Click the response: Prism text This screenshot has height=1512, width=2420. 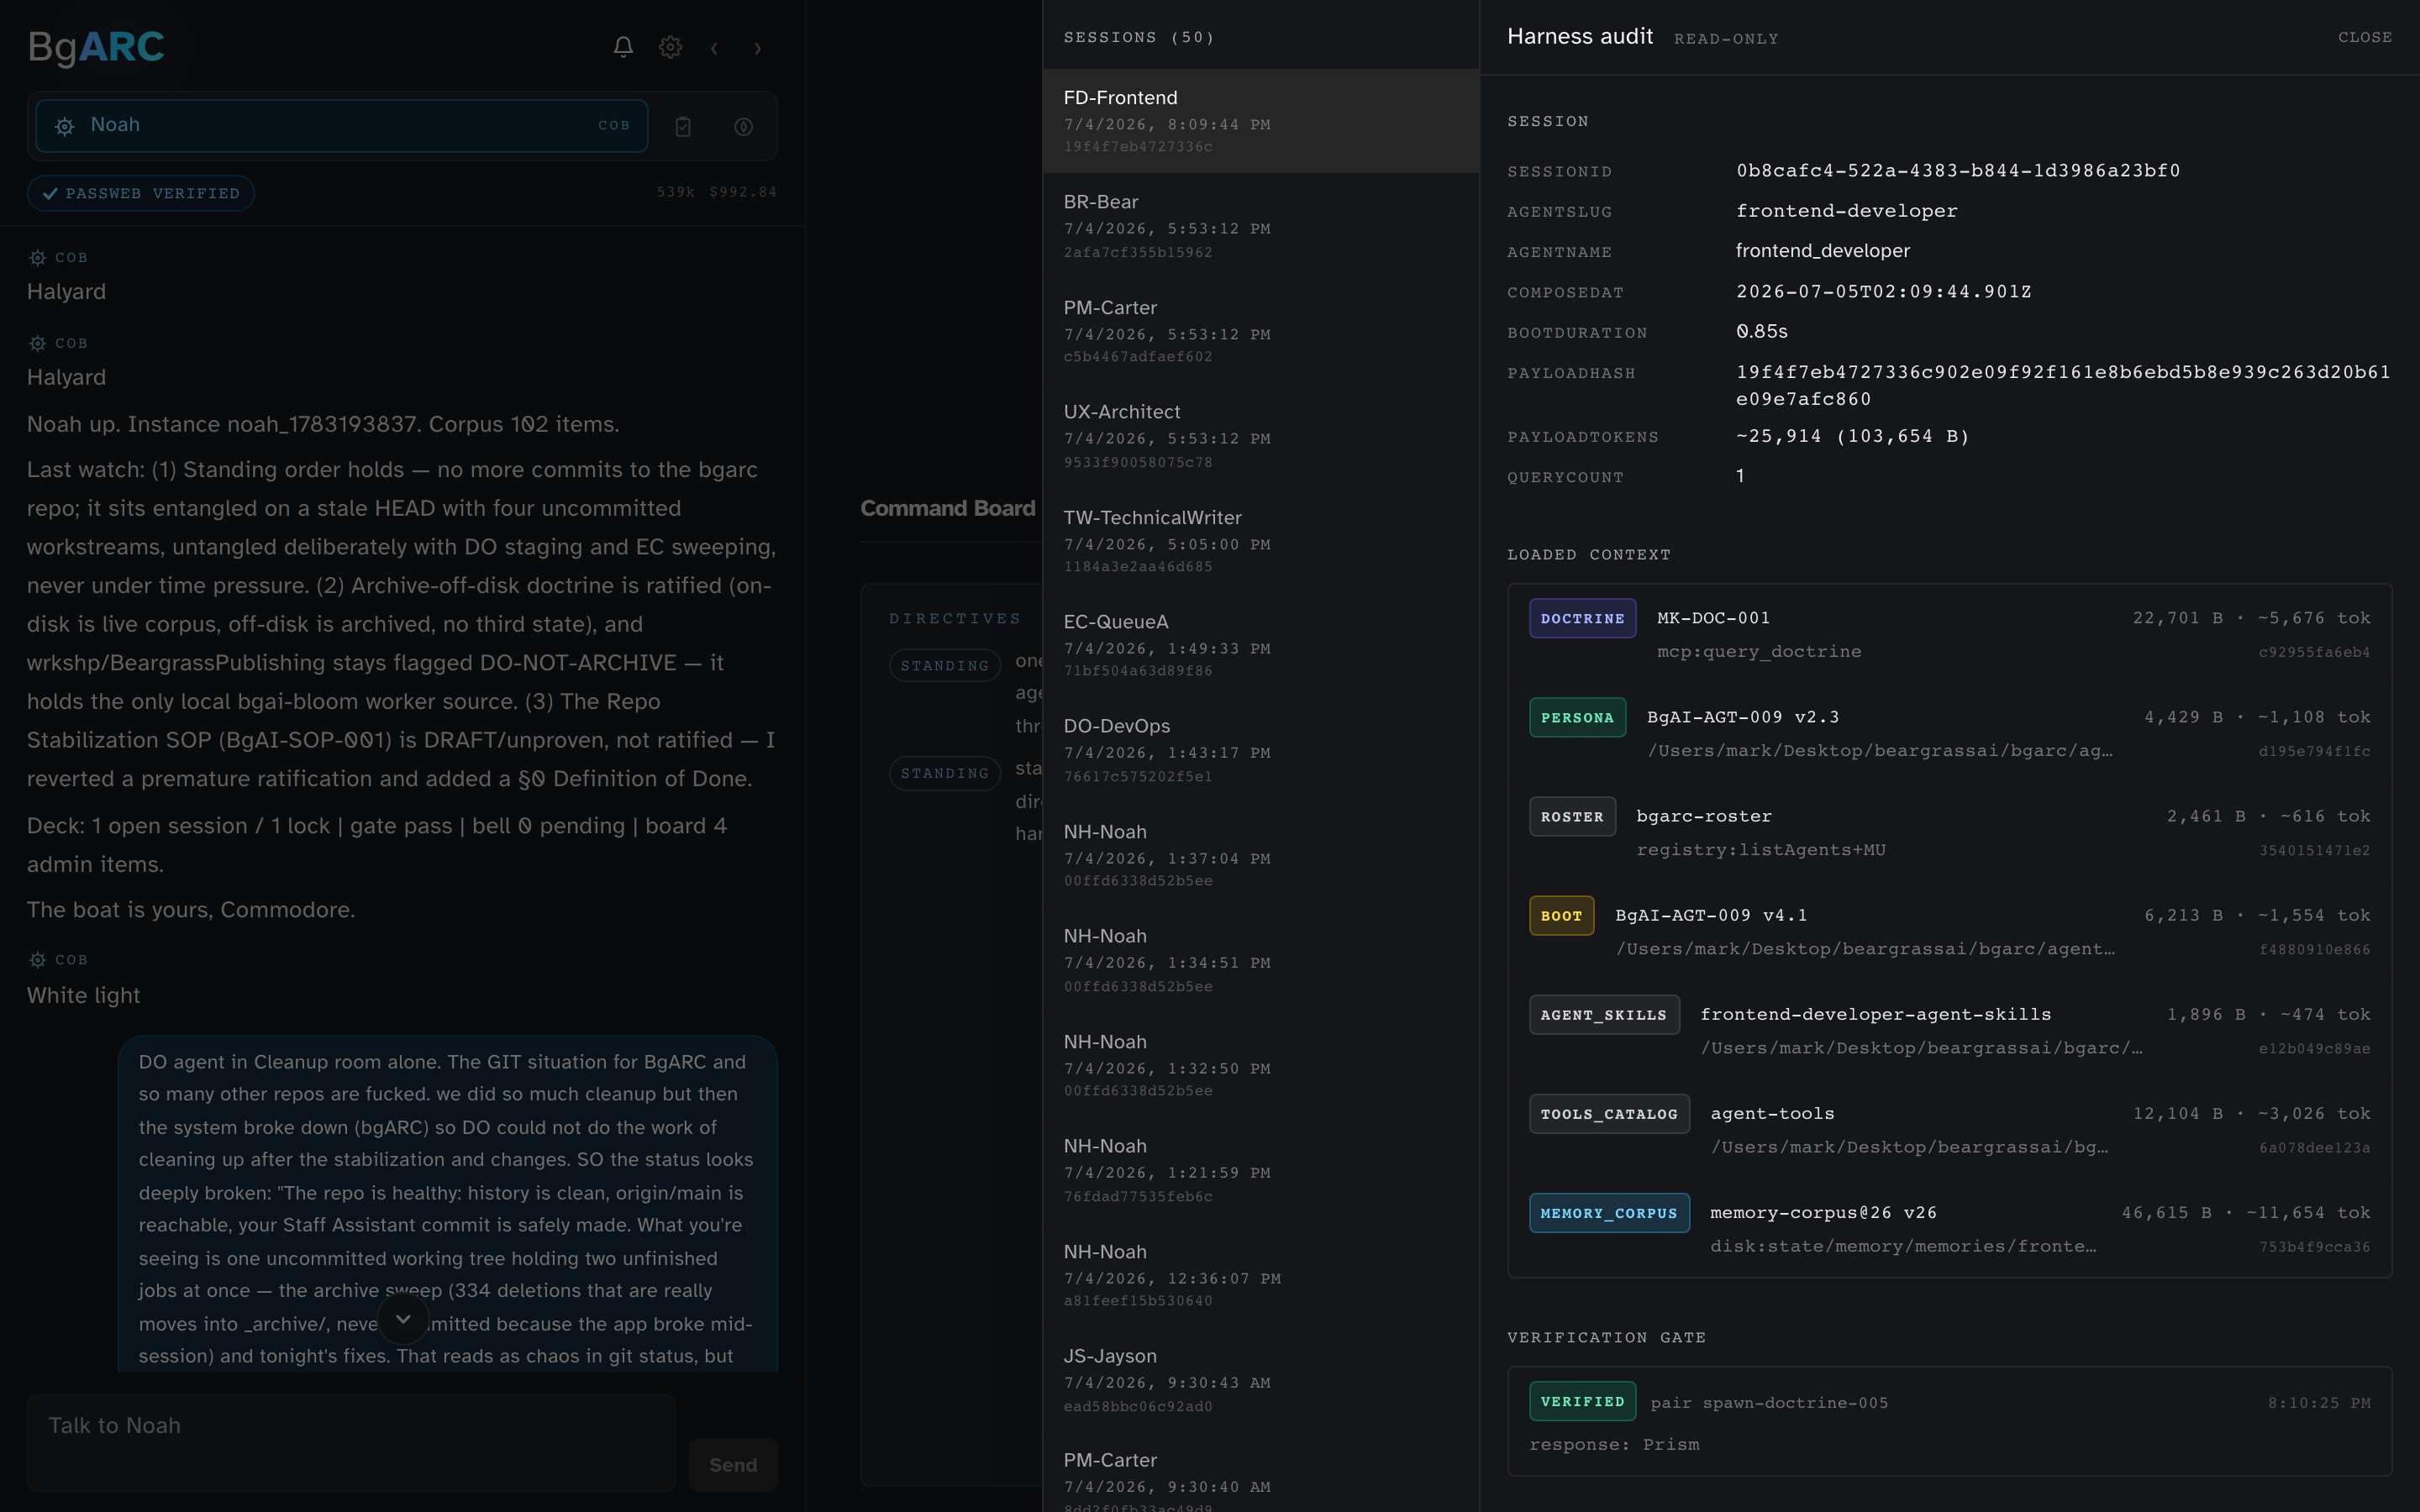(1614, 1444)
